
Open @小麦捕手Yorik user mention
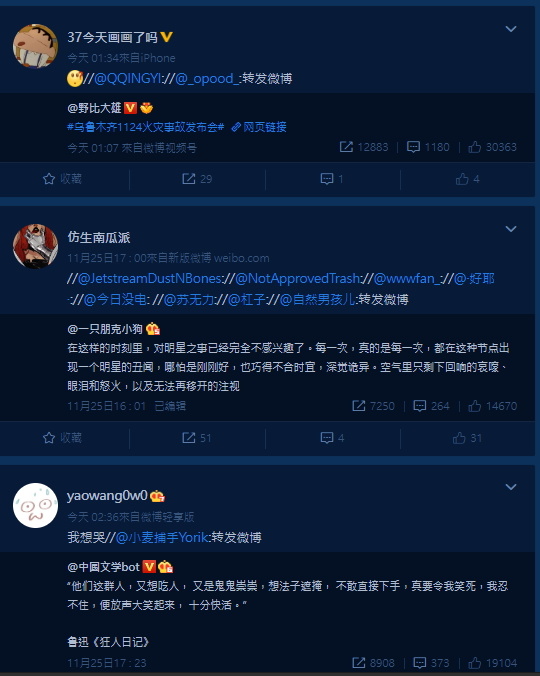(x=162, y=538)
